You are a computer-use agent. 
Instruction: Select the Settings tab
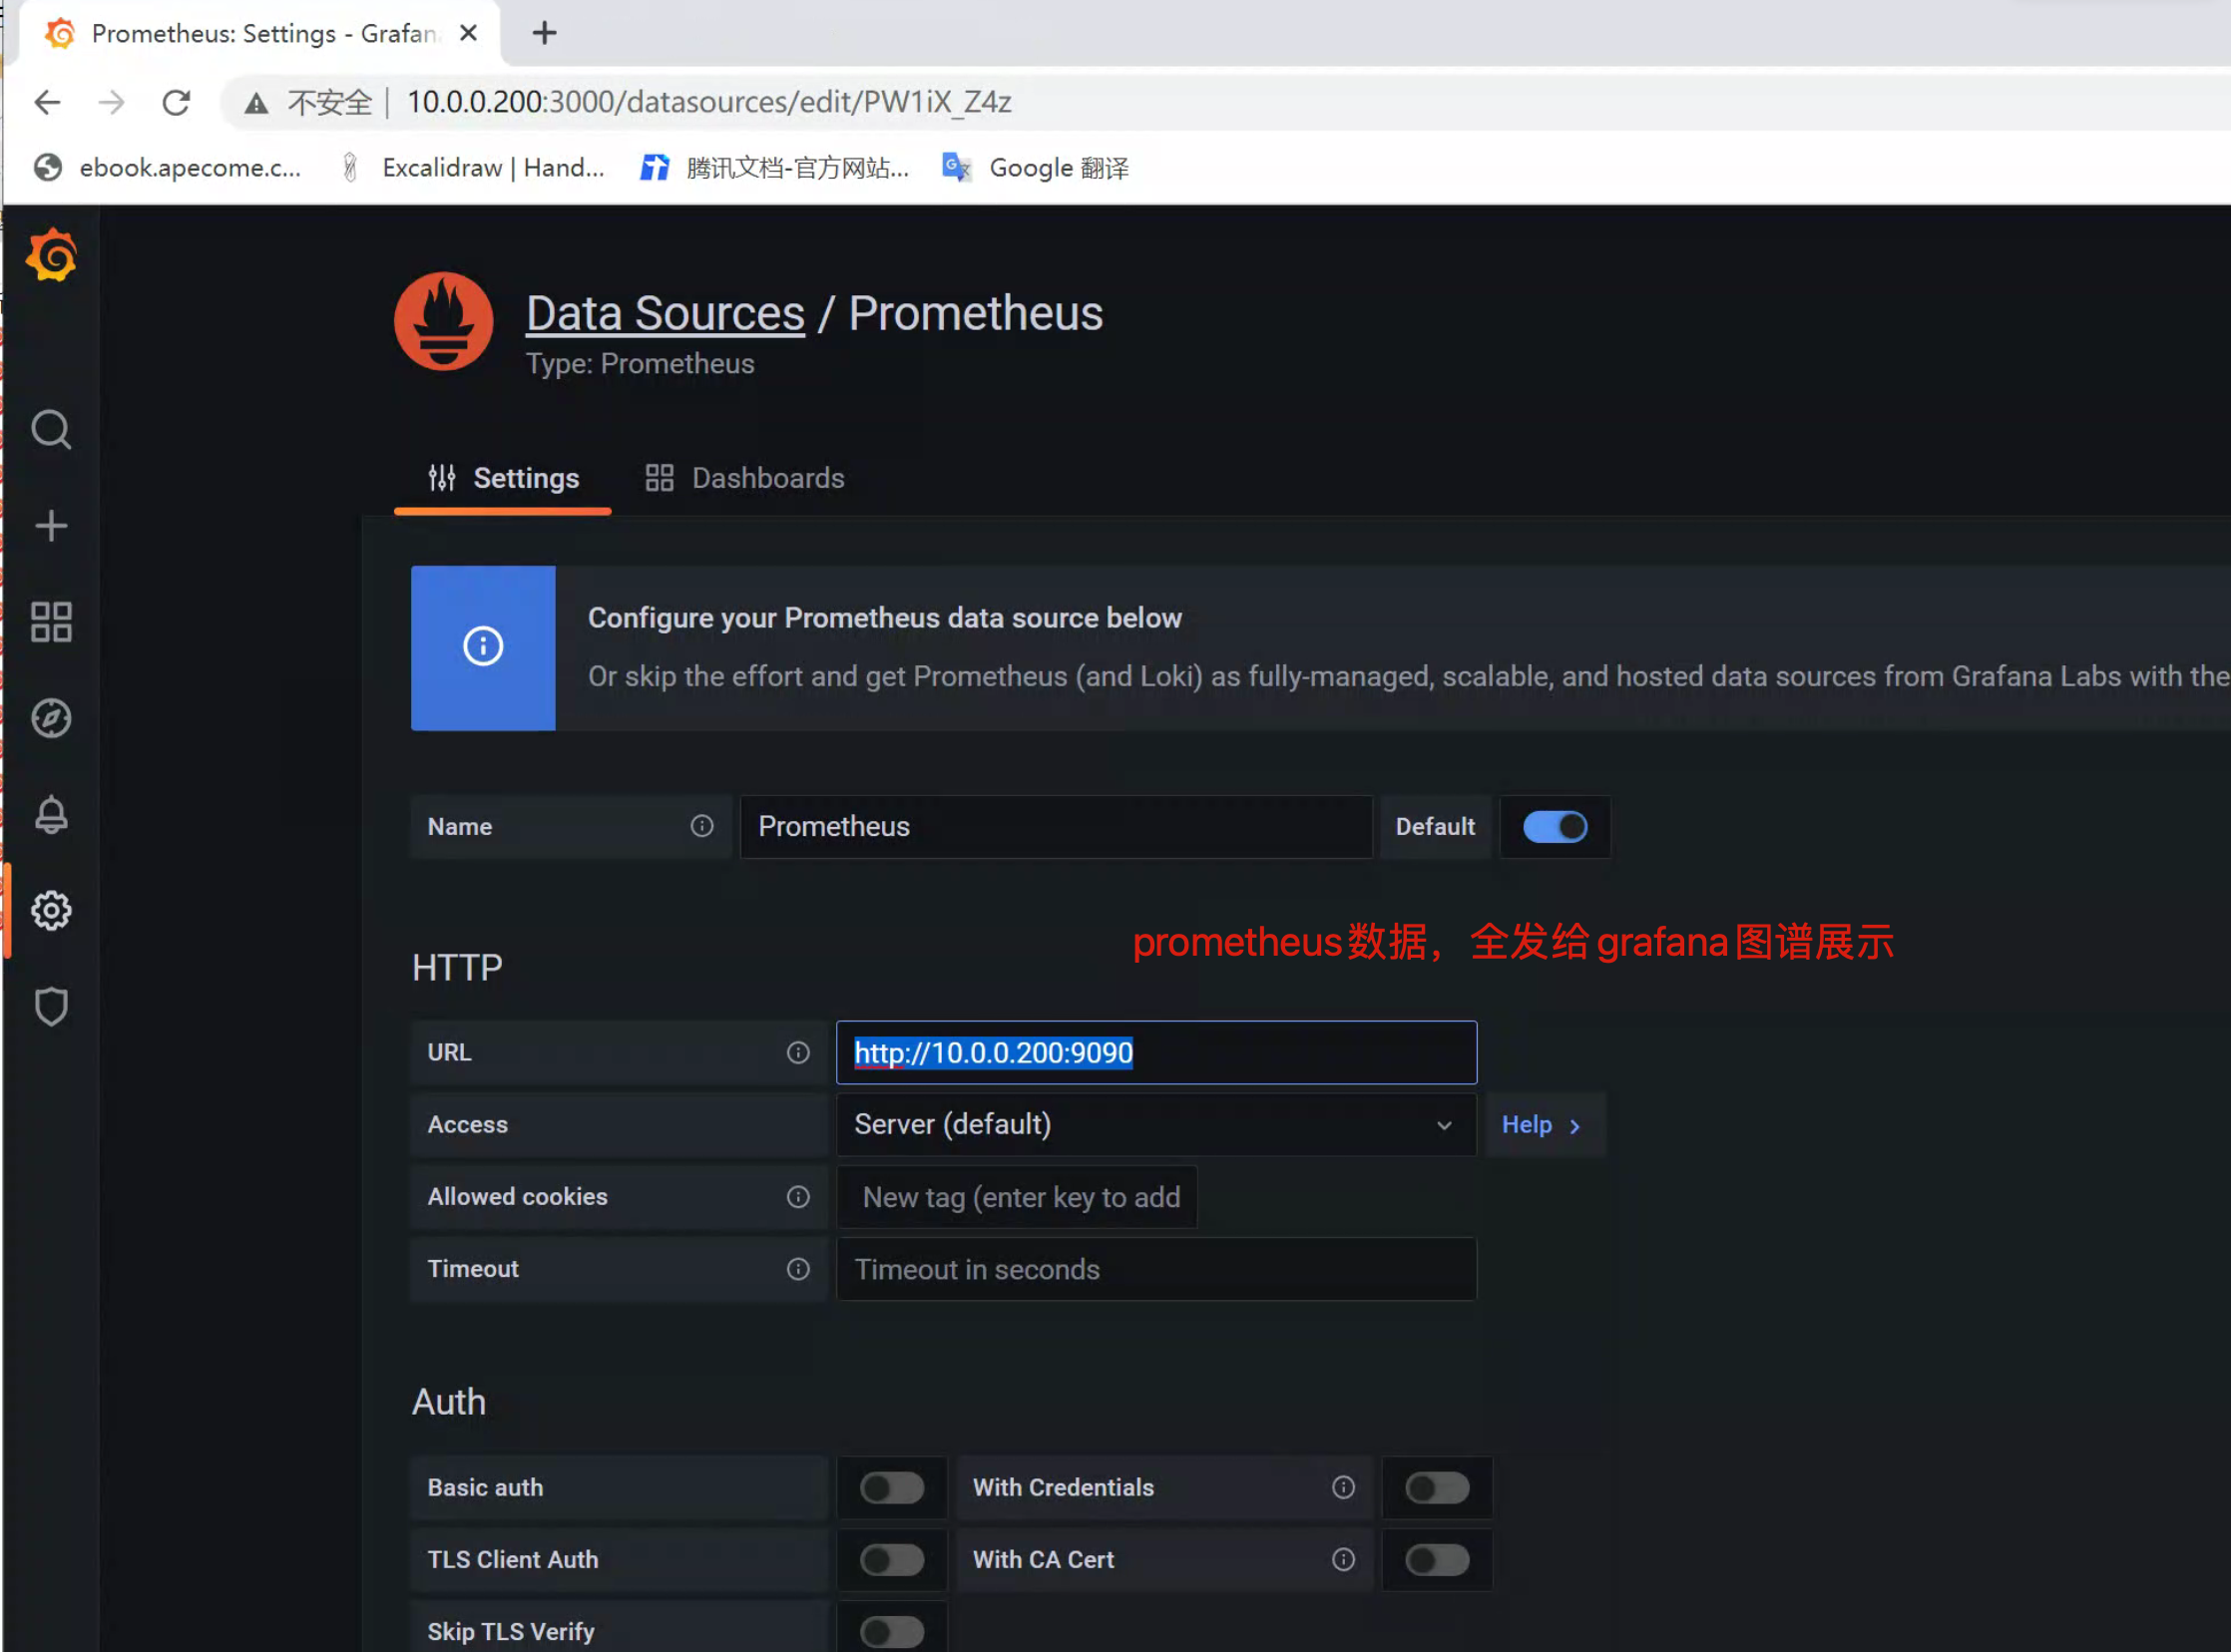click(503, 478)
